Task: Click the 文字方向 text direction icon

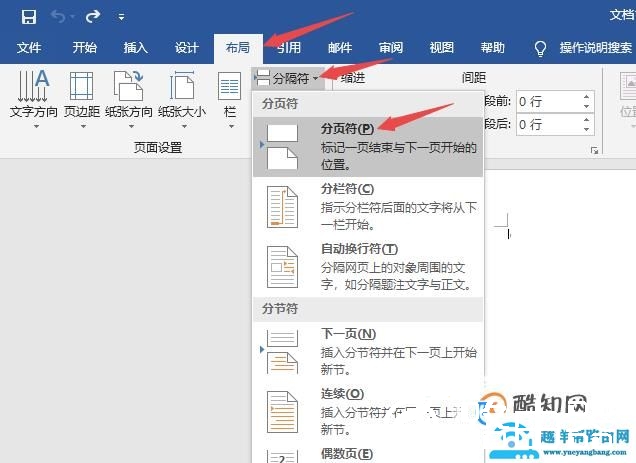Action: point(33,86)
